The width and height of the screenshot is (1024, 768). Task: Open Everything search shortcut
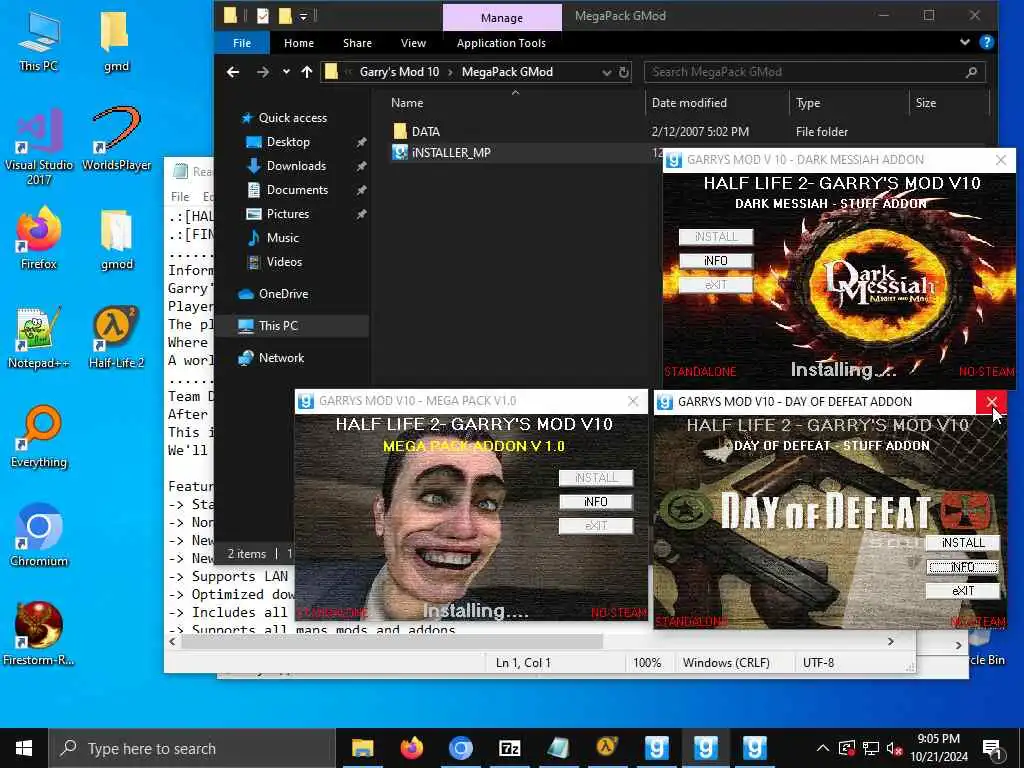[39, 437]
